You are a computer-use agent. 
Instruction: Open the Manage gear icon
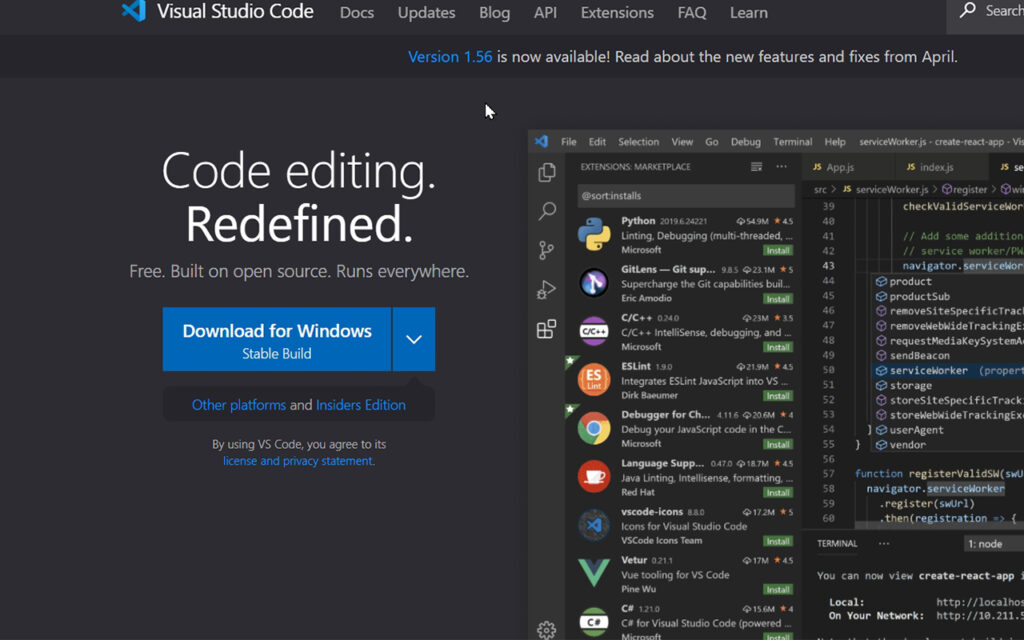[x=546, y=629]
